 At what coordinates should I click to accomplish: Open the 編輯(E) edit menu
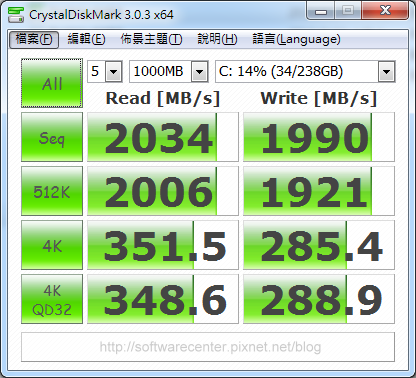tap(86, 40)
